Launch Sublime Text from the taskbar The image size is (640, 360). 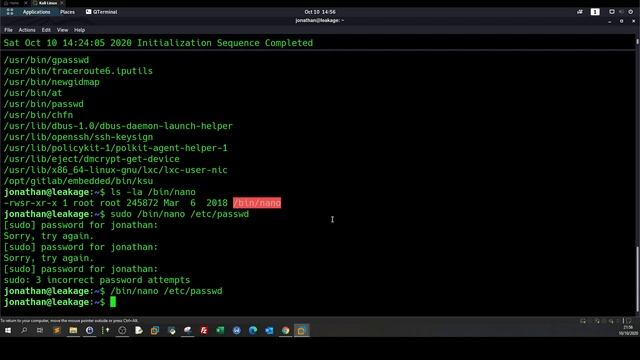[x=57, y=331]
